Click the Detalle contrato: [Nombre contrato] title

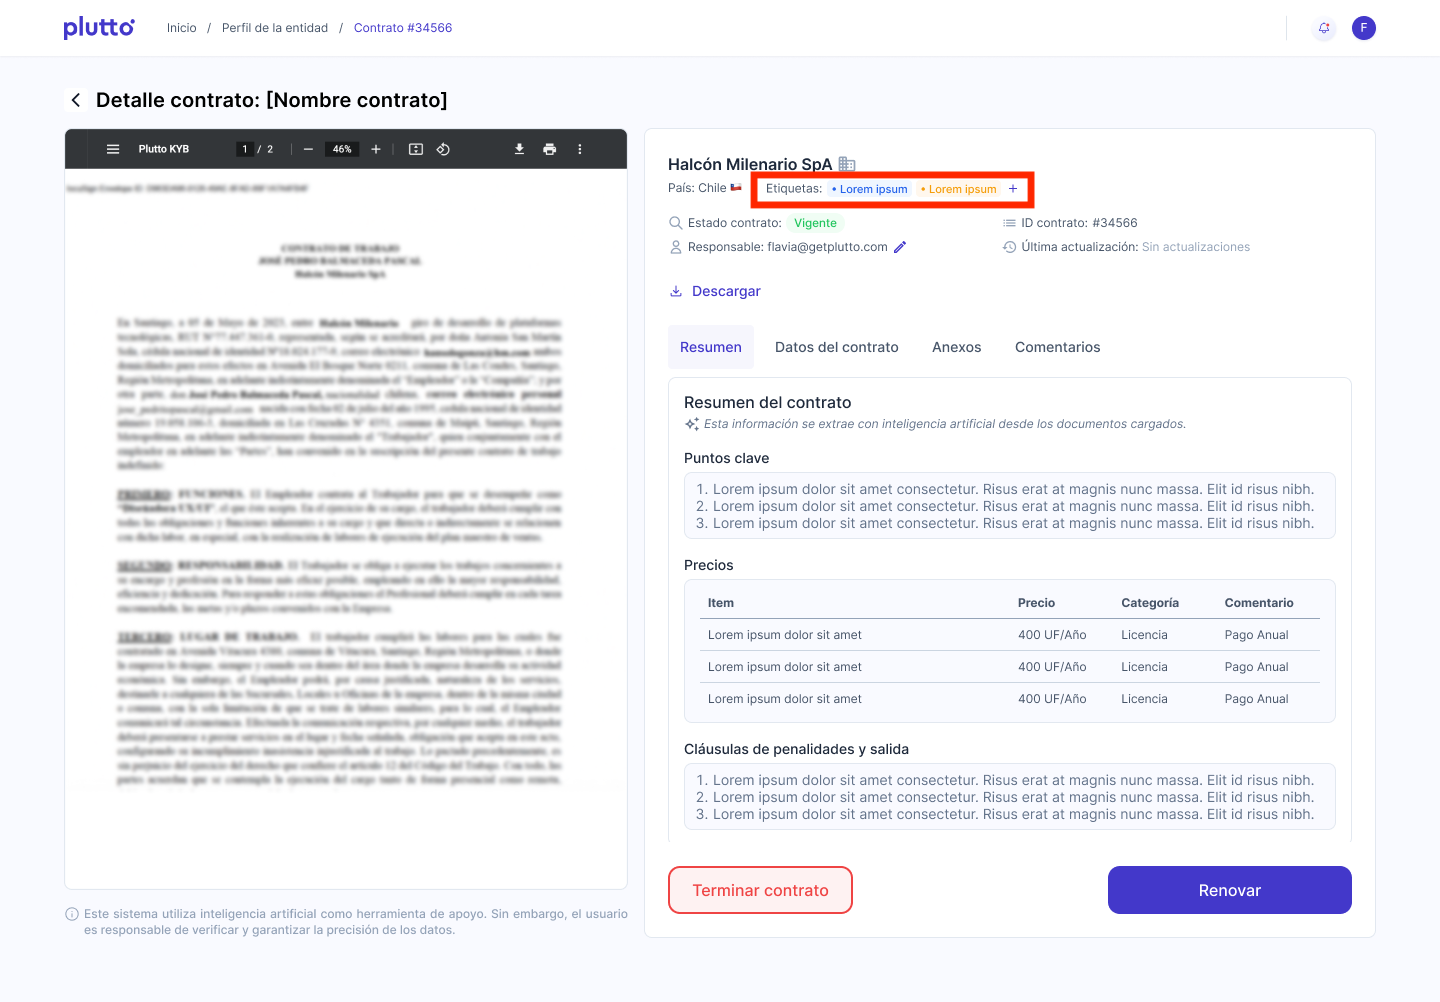(272, 100)
